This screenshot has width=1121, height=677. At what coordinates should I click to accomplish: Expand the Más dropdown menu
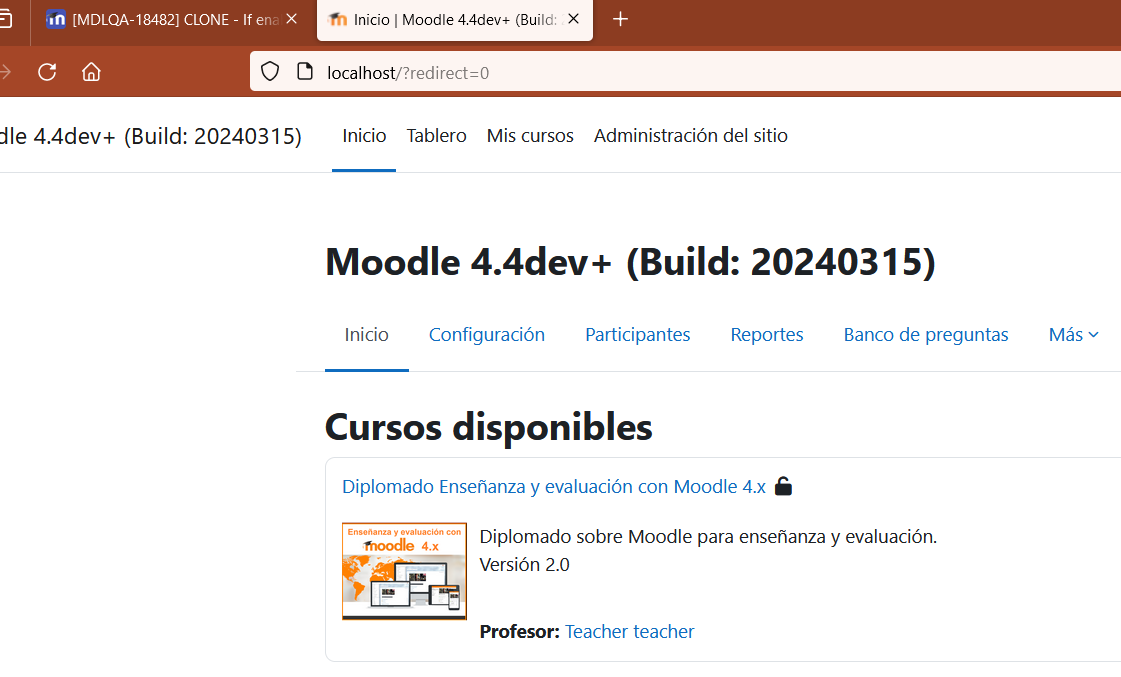[x=1073, y=335]
